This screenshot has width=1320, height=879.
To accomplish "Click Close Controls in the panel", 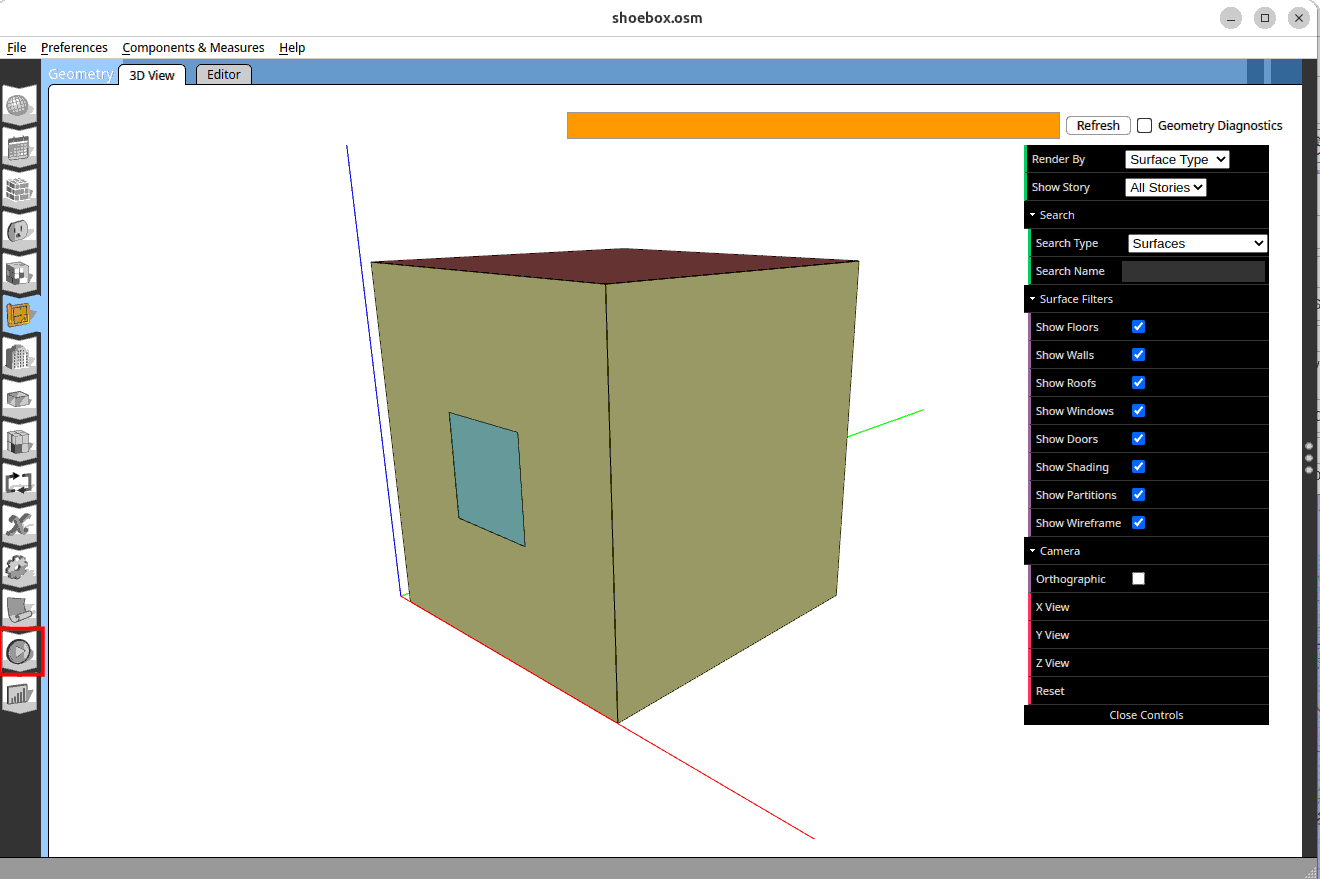I will [1146, 715].
